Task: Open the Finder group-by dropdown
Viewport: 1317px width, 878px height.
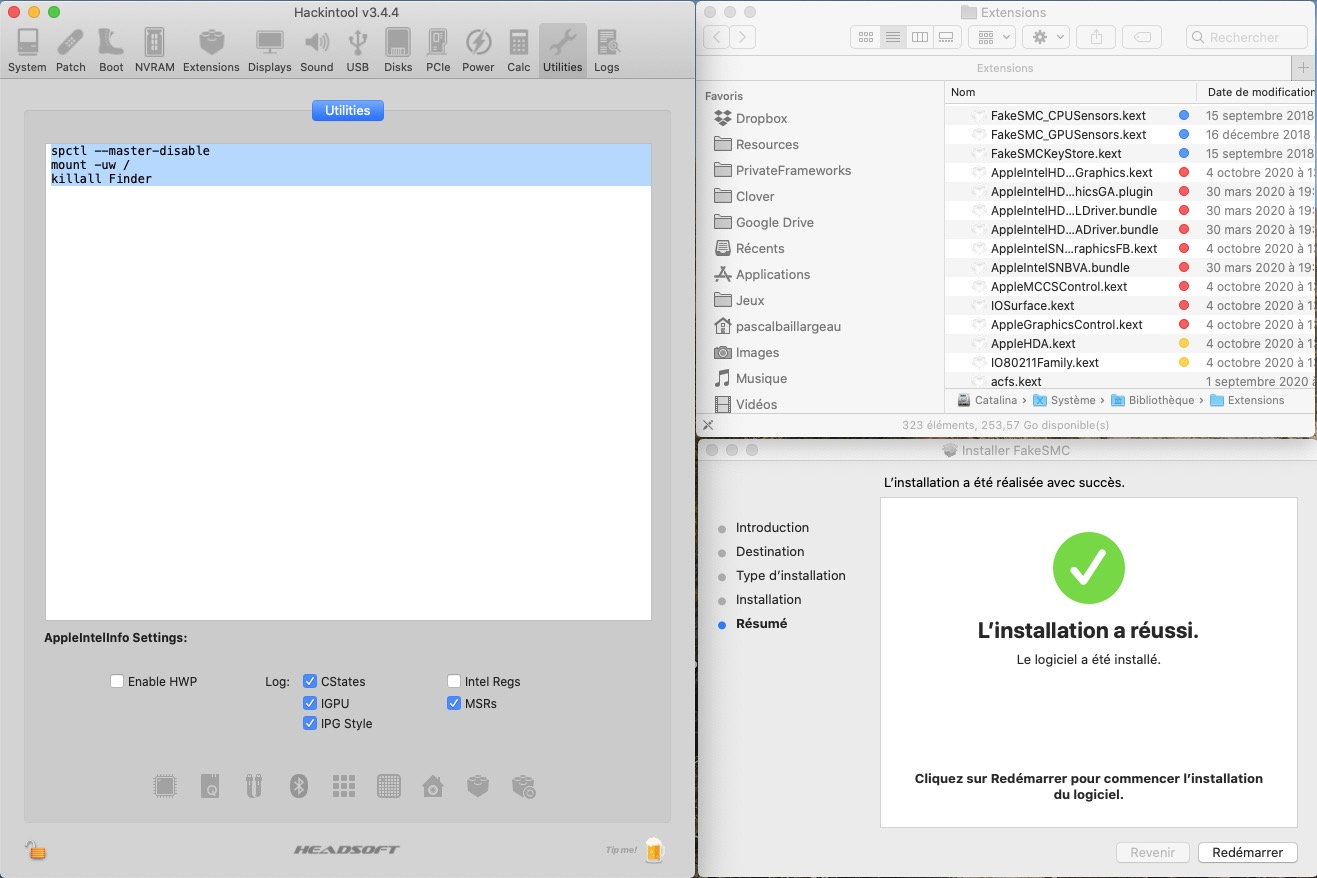Action: (x=992, y=37)
